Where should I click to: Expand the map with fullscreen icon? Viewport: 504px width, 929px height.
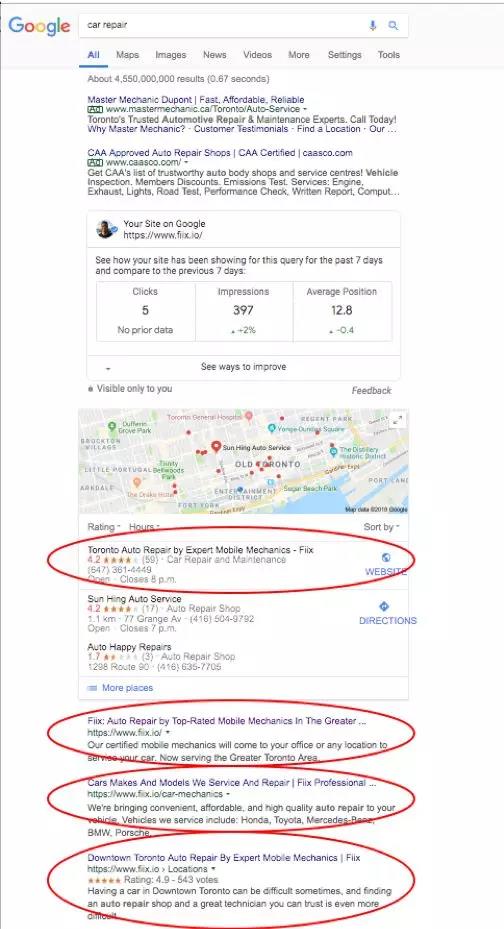click(398, 419)
